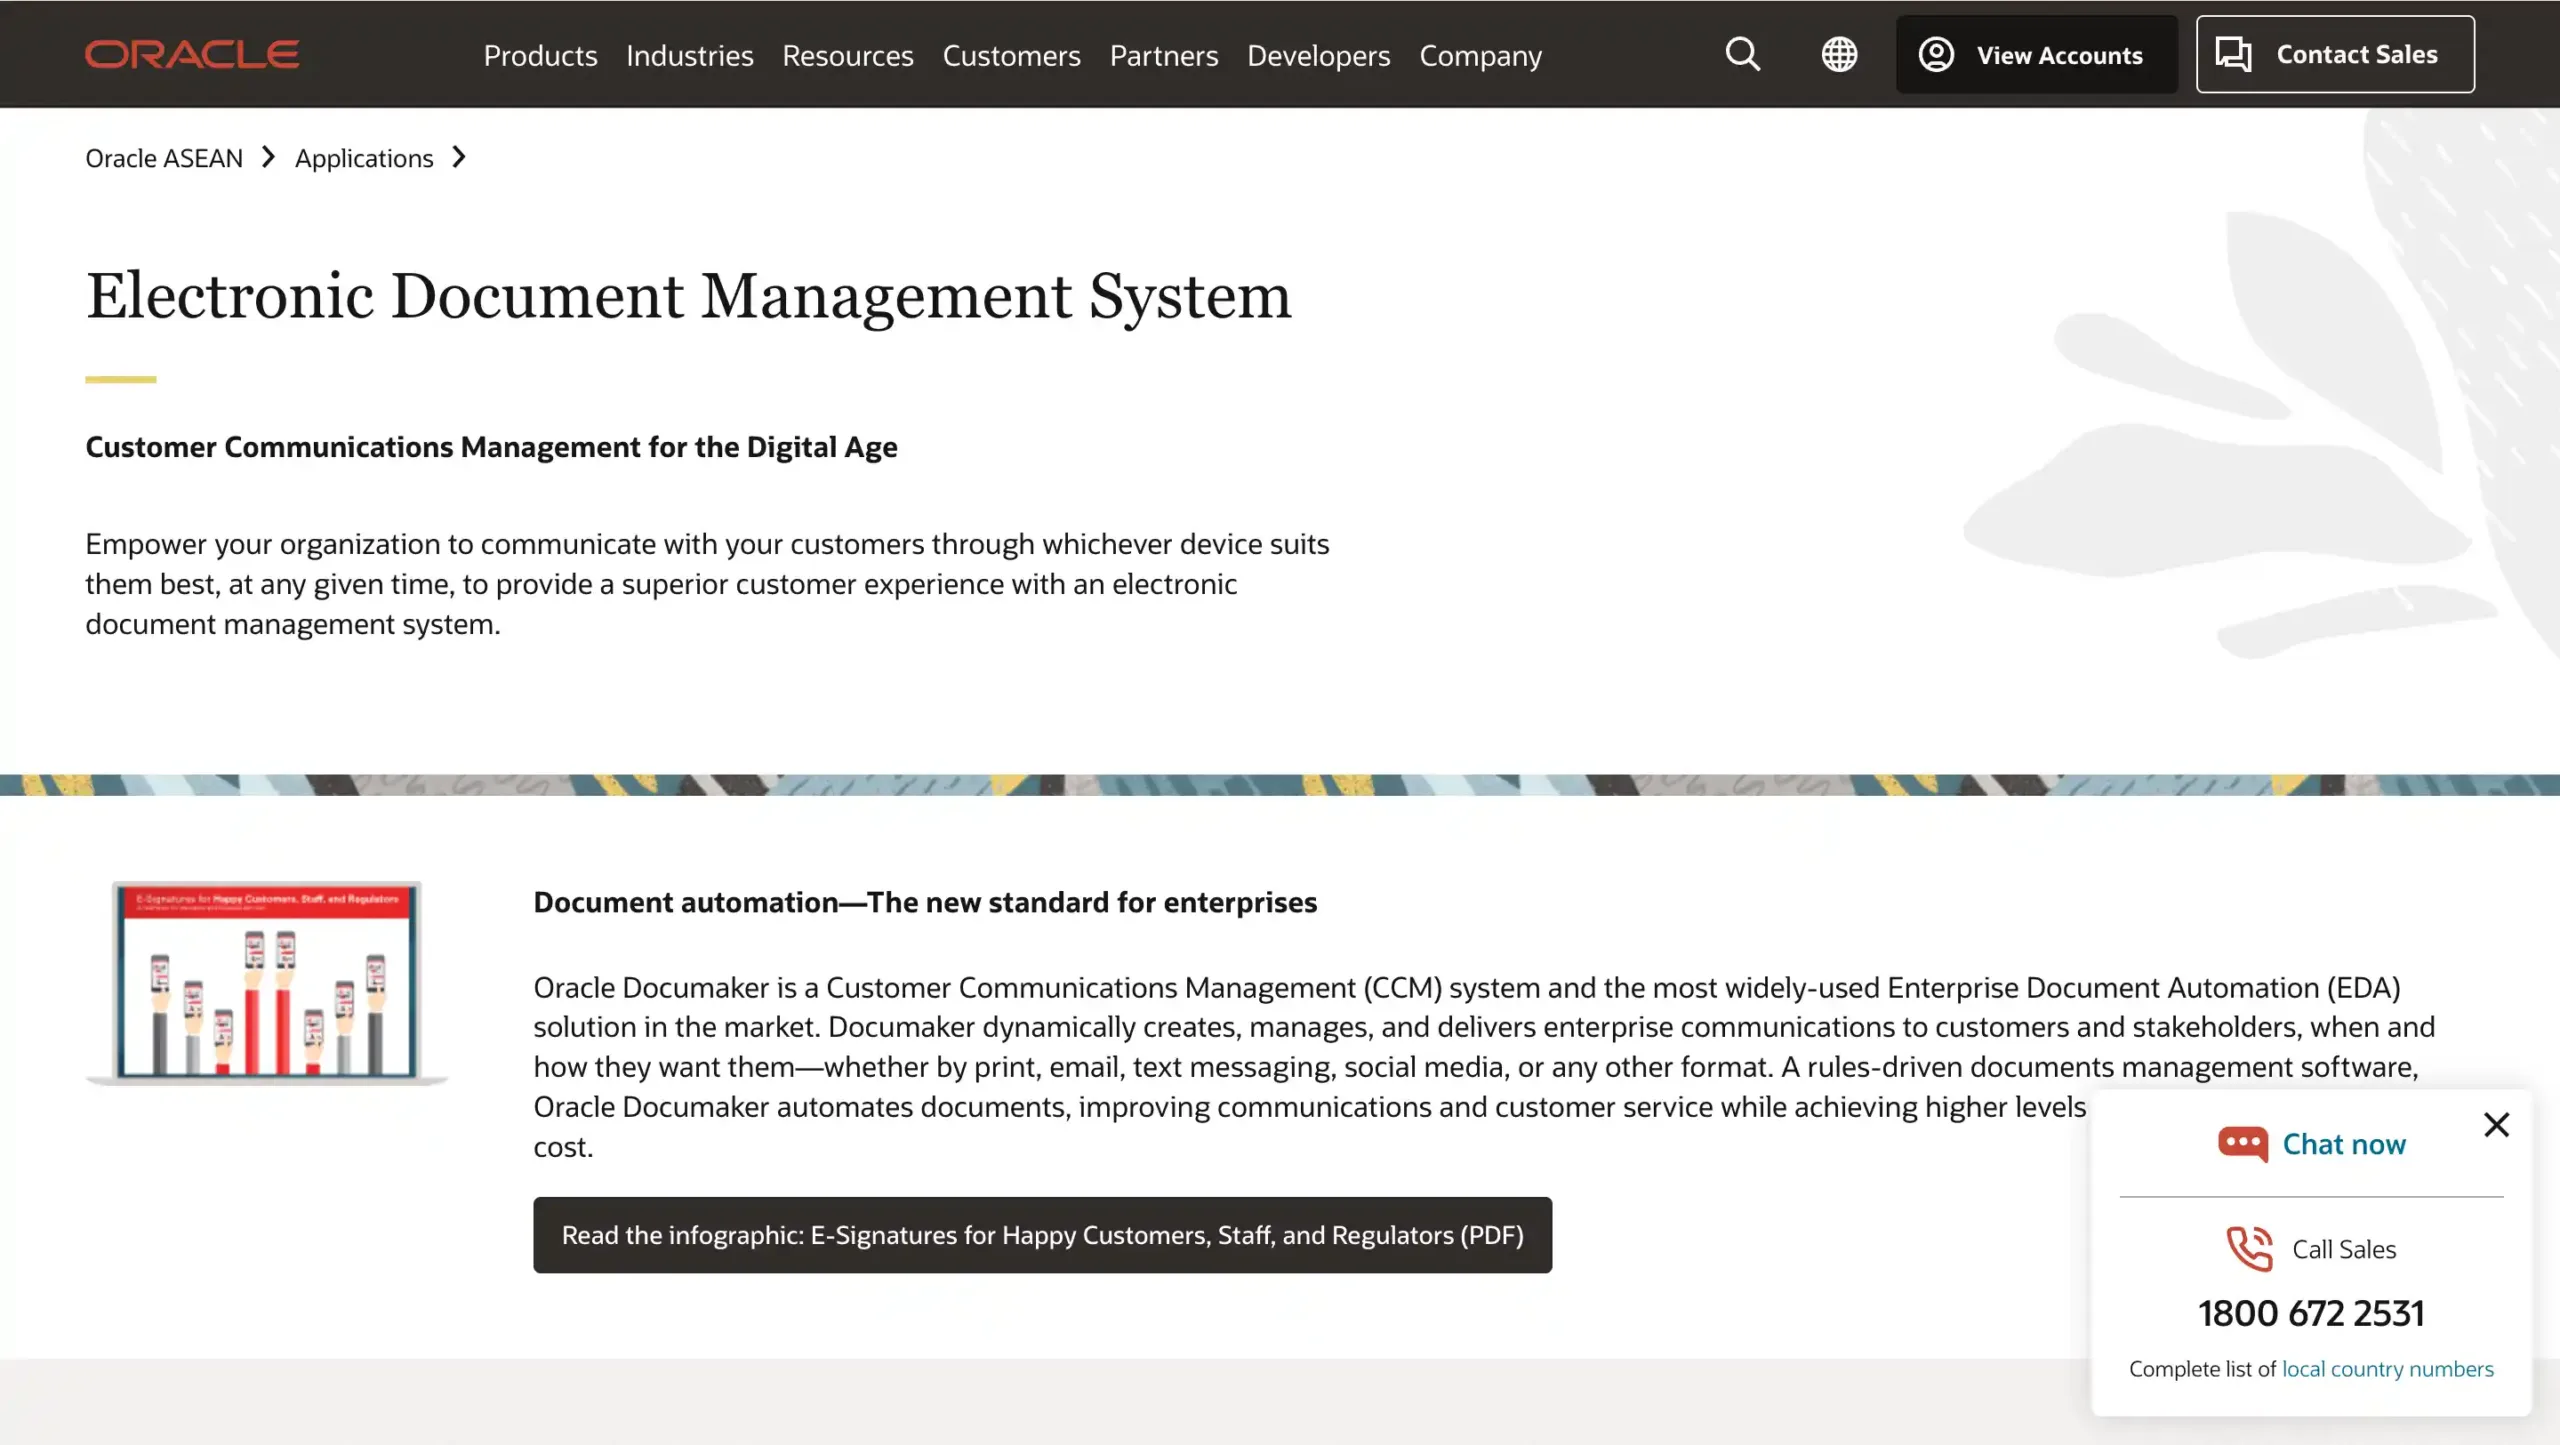Expand the breadcrumb chevron after Applications
The width and height of the screenshot is (2560, 1445).
(x=459, y=157)
